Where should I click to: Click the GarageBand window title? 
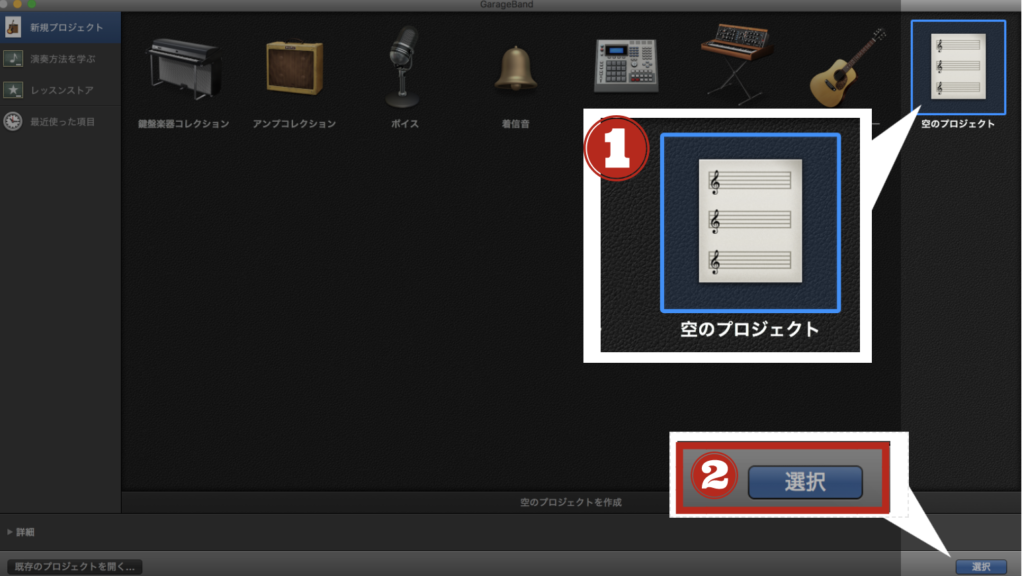(507, 5)
